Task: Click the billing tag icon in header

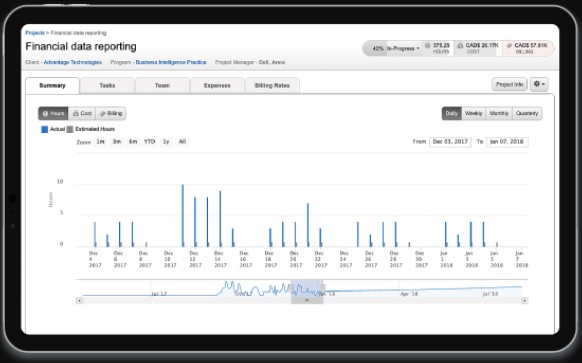Action: [x=509, y=45]
